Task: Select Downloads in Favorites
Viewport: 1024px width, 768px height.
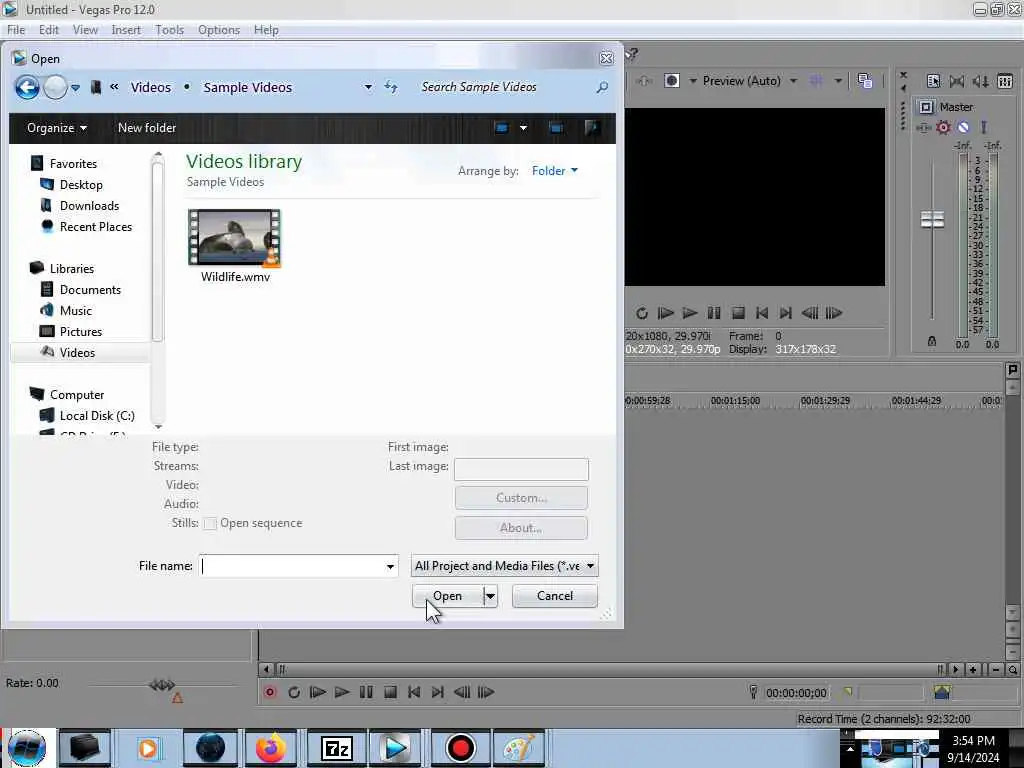Action: tap(89, 206)
